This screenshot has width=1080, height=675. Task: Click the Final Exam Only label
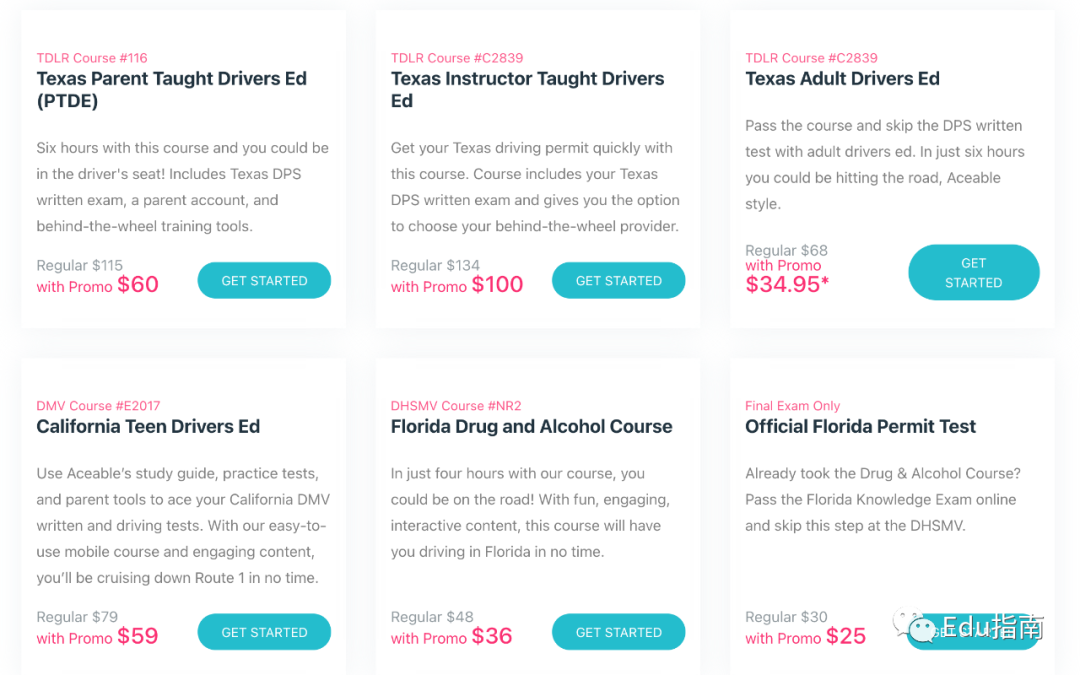pos(792,406)
